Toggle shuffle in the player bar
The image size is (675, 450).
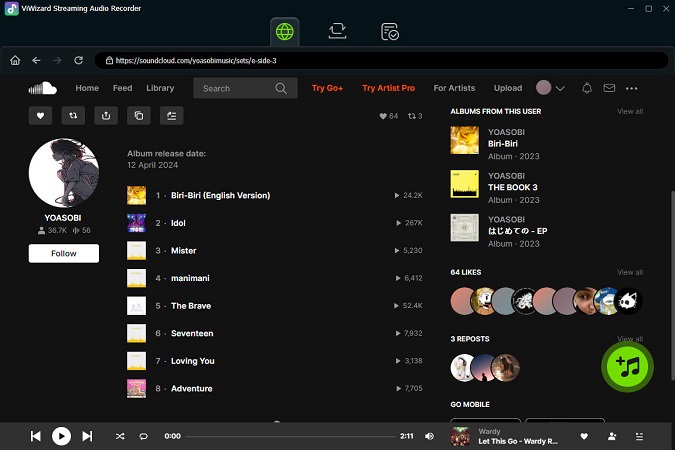click(x=120, y=436)
